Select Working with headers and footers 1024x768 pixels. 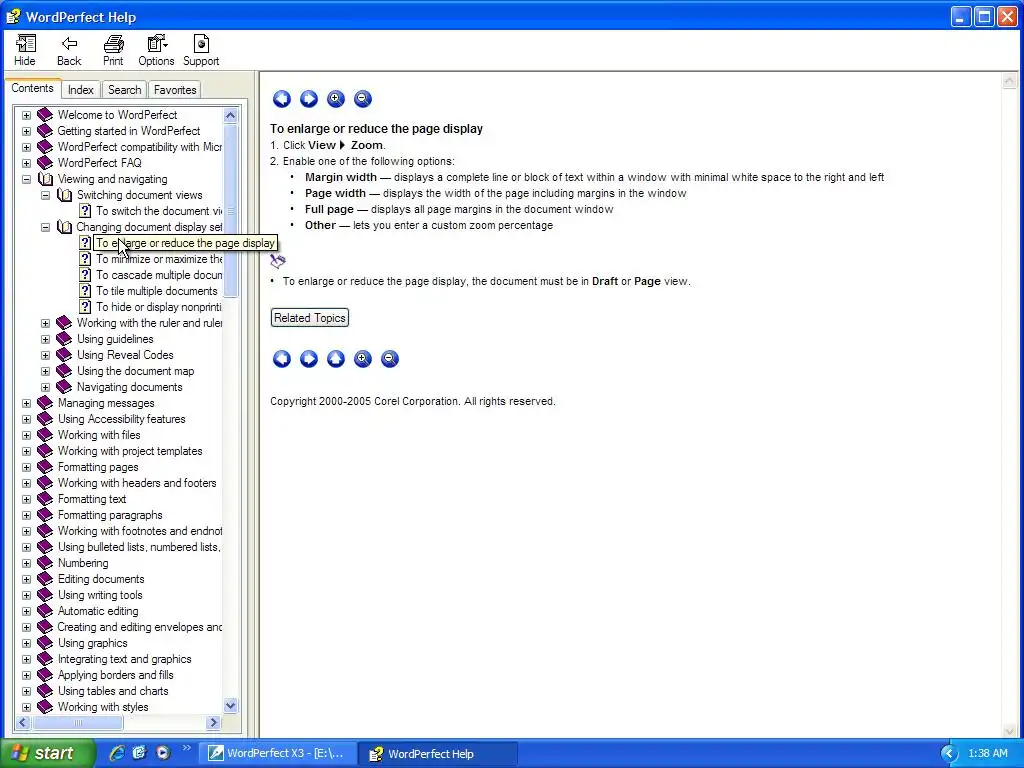(x=137, y=483)
